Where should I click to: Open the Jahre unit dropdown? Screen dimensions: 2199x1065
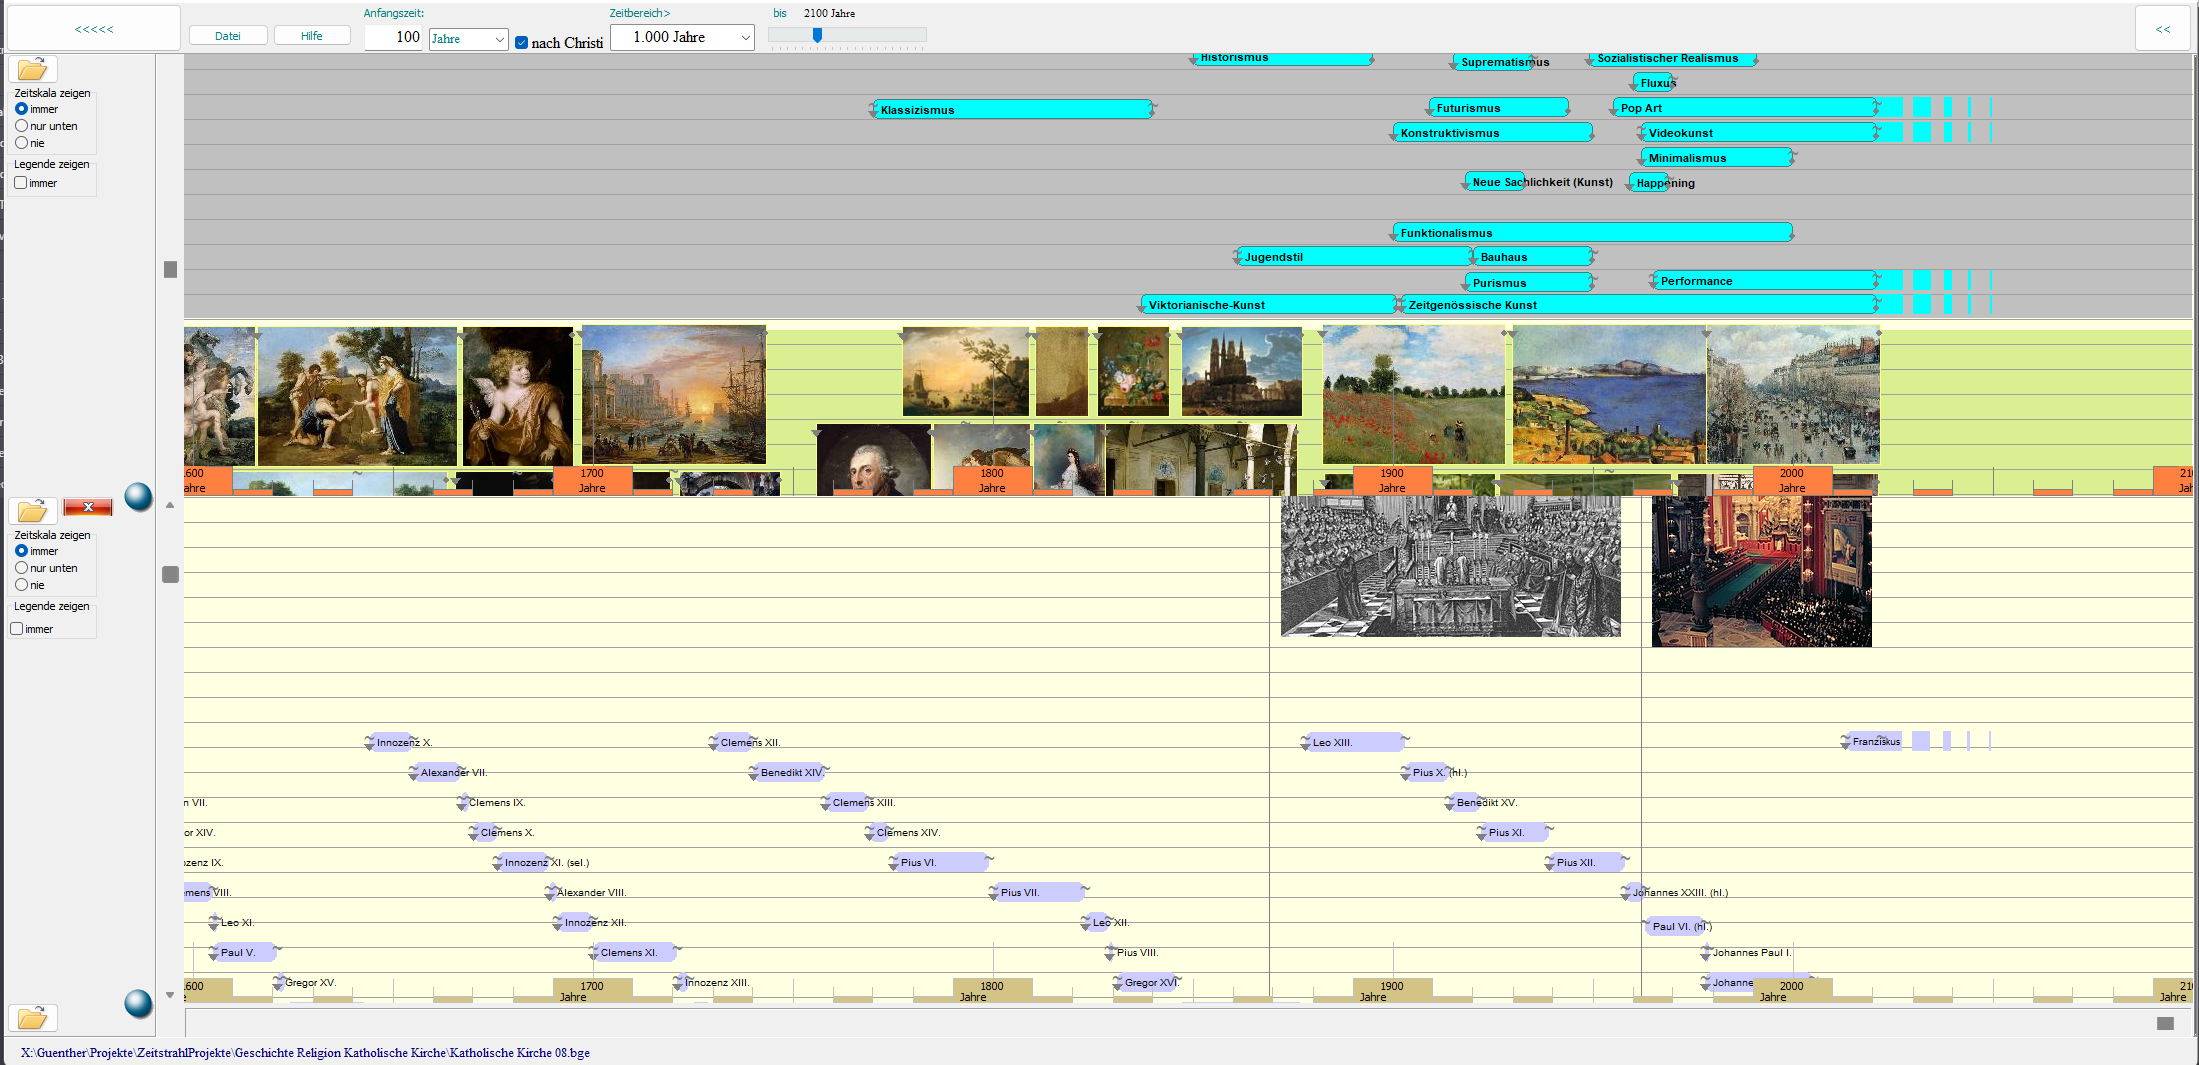point(469,39)
